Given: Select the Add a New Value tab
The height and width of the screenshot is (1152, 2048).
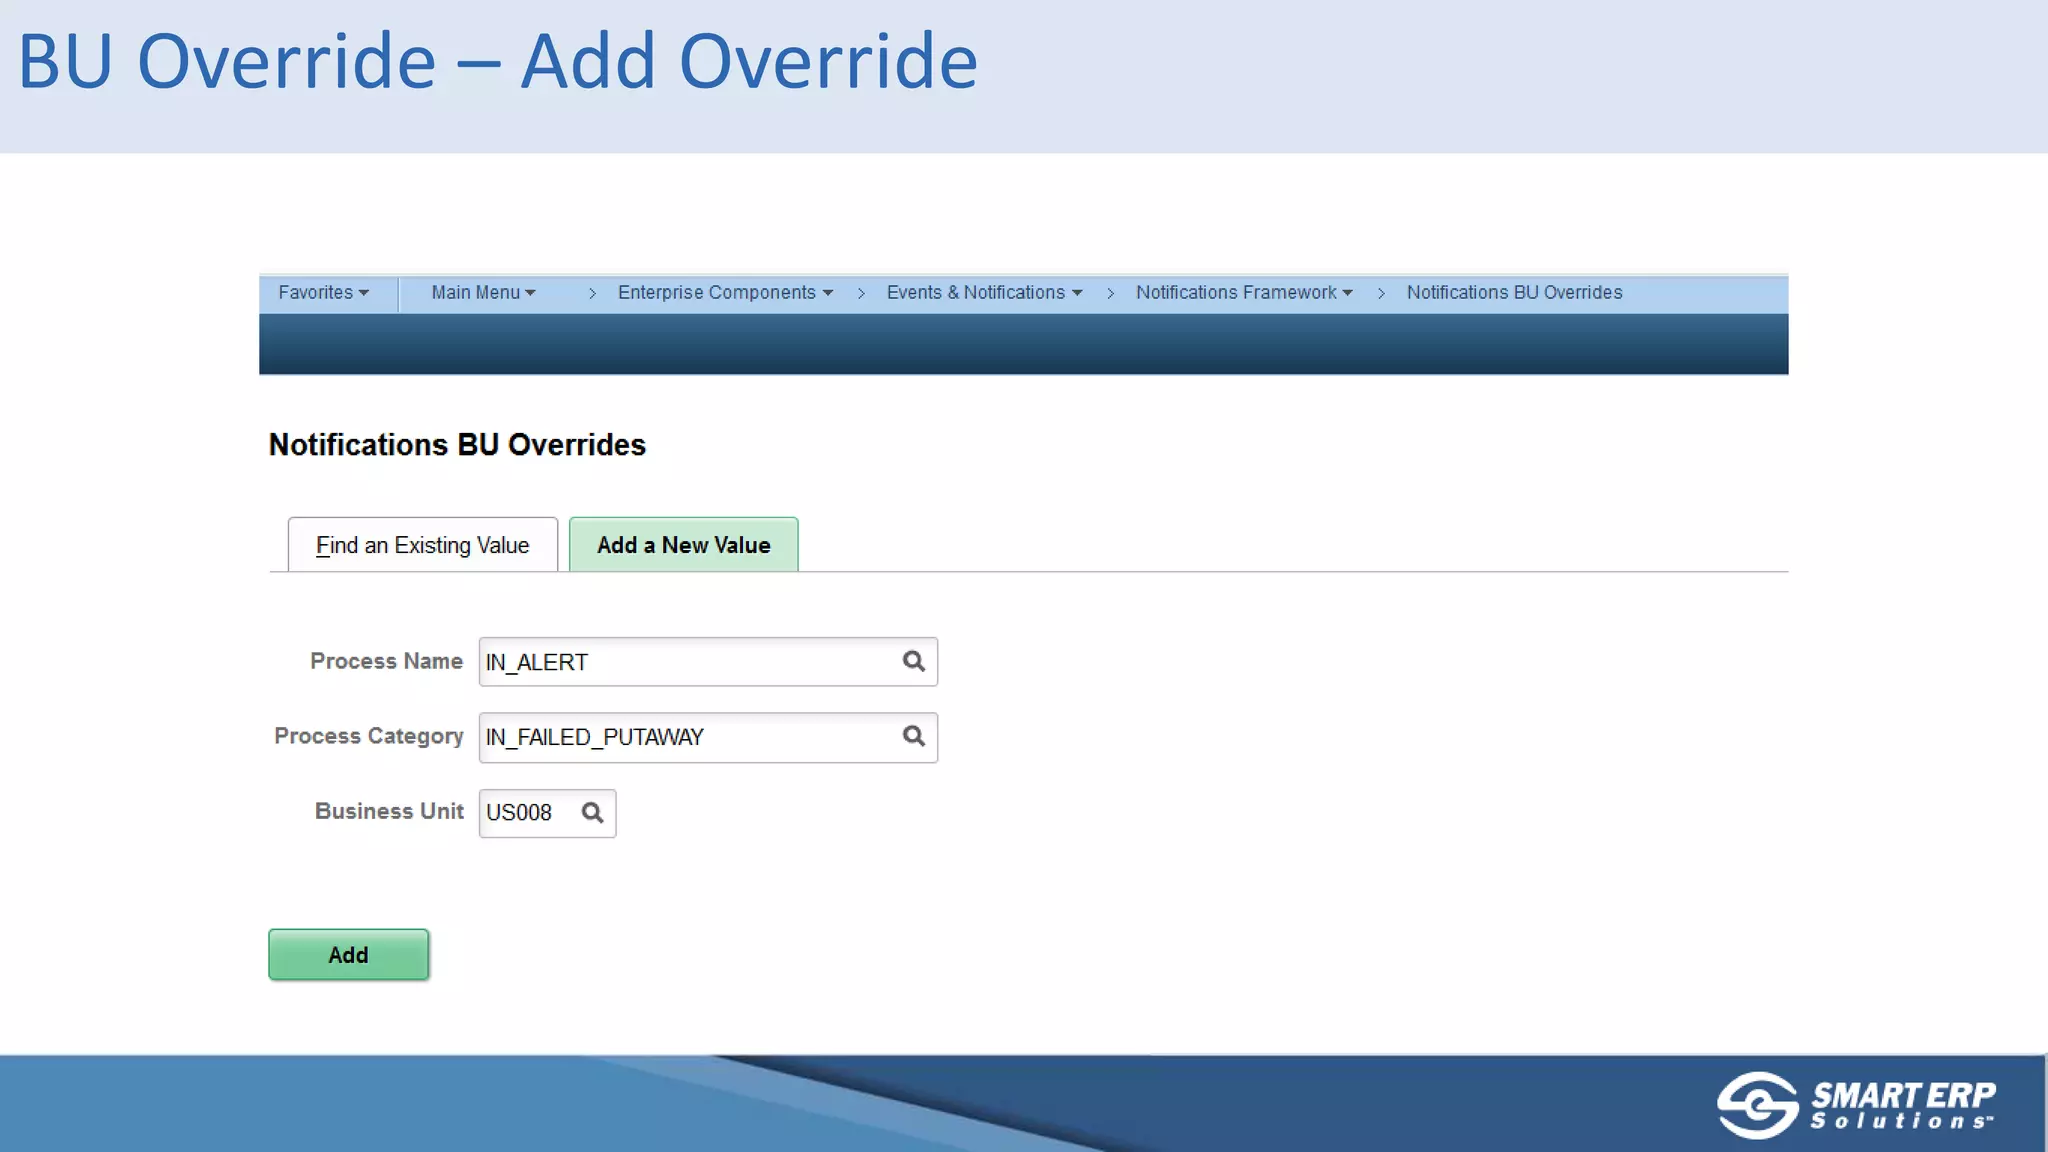Looking at the screenshot, I should point(684,545).
